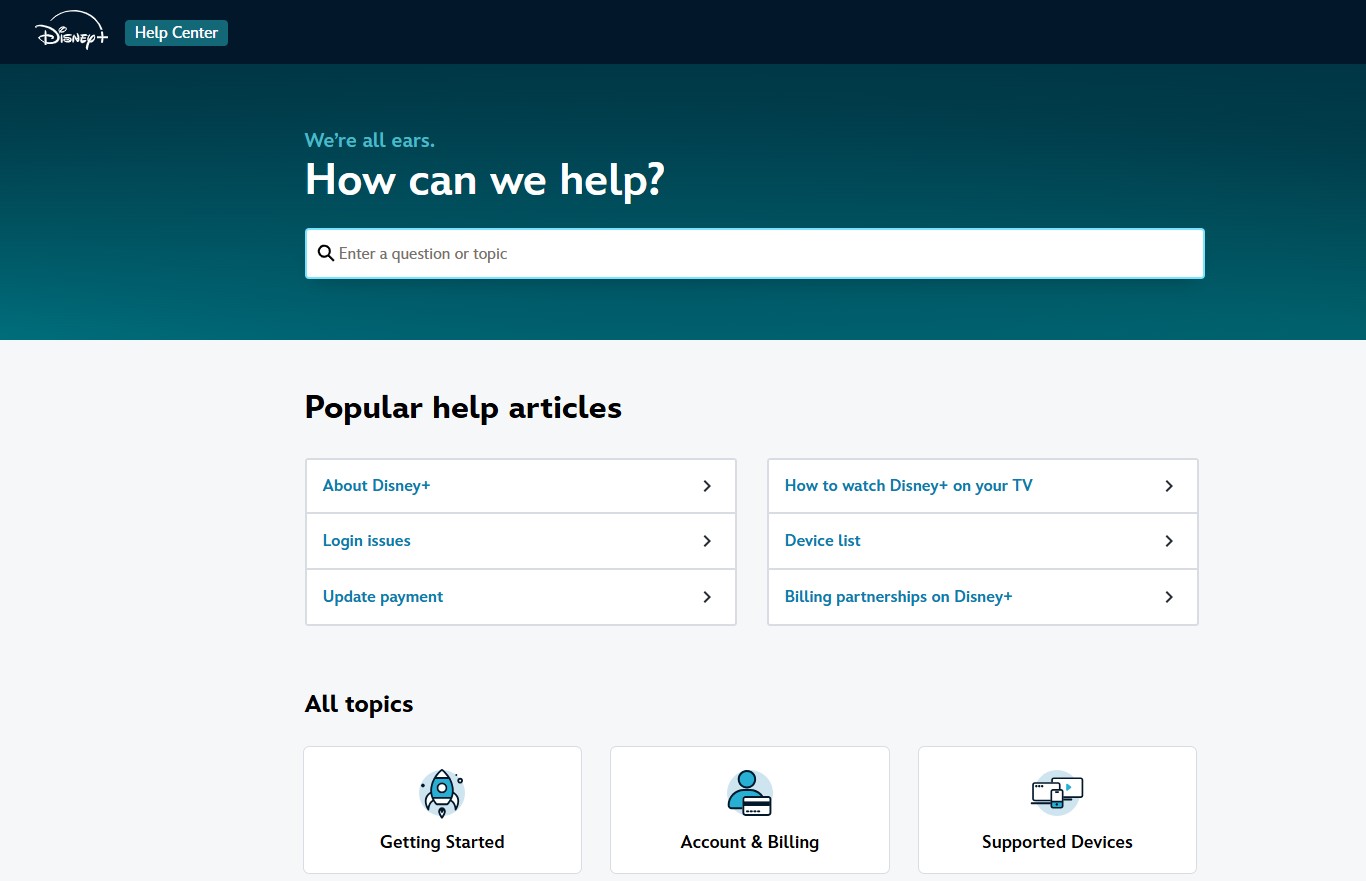Open the About Disney+ article
The height and width of the screenshot is (881, 1366).
[x=521, y=486]
